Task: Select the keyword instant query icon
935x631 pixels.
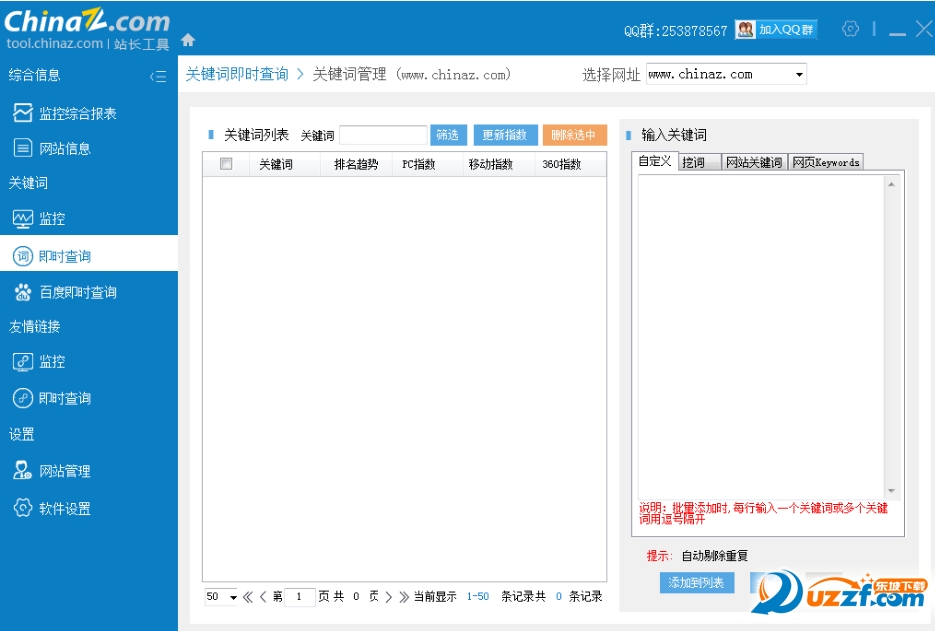Action: pyautogui.click(x=23, y=256)
